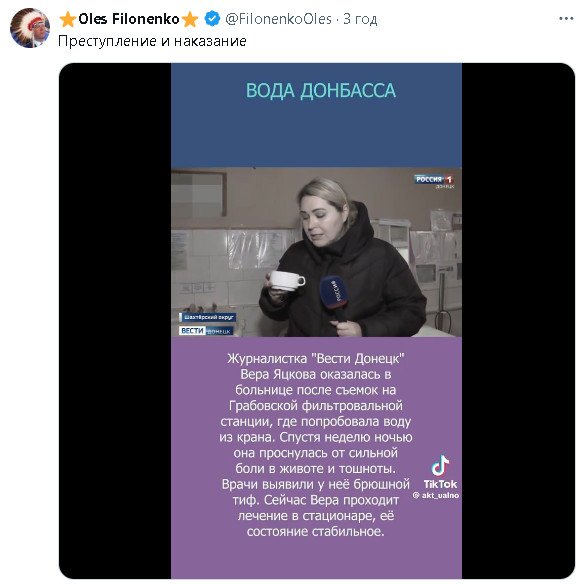
Task: Click the ВОДА ДОНБАССА video title
Action: pos(320,91)
